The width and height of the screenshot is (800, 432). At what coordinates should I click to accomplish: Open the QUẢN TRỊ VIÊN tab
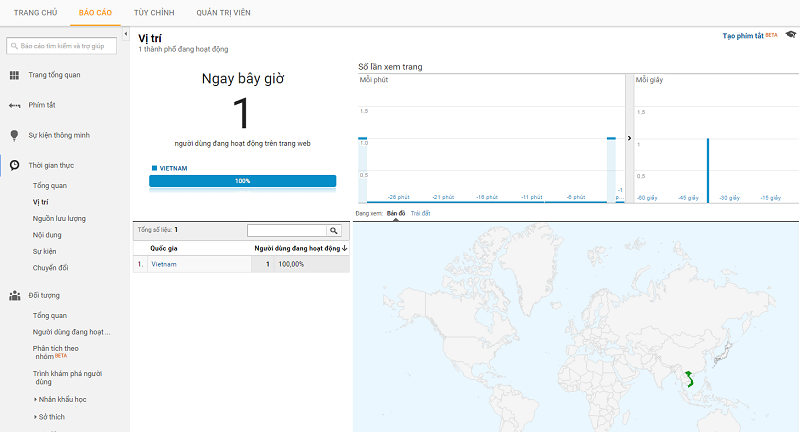[x=225, y=12]
